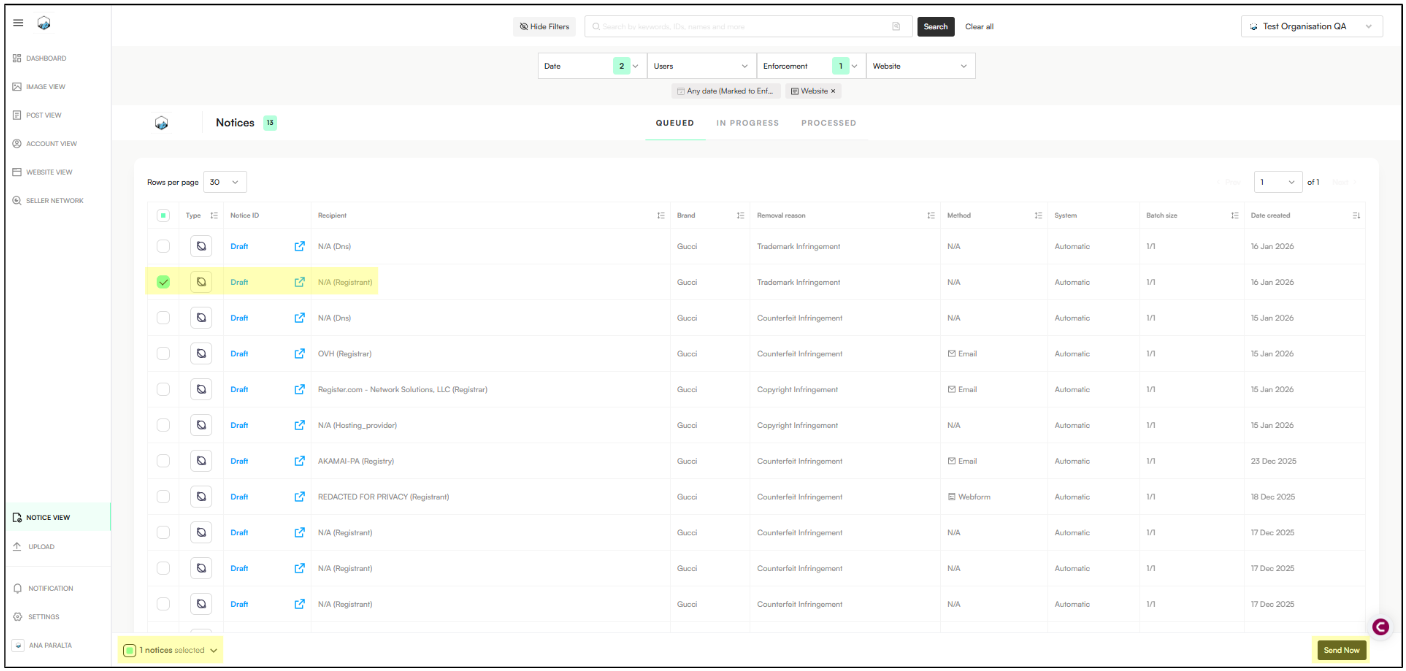Open external link for OVH (Registrar) notice
1406x671 pixels.
(x=299, y=354)
